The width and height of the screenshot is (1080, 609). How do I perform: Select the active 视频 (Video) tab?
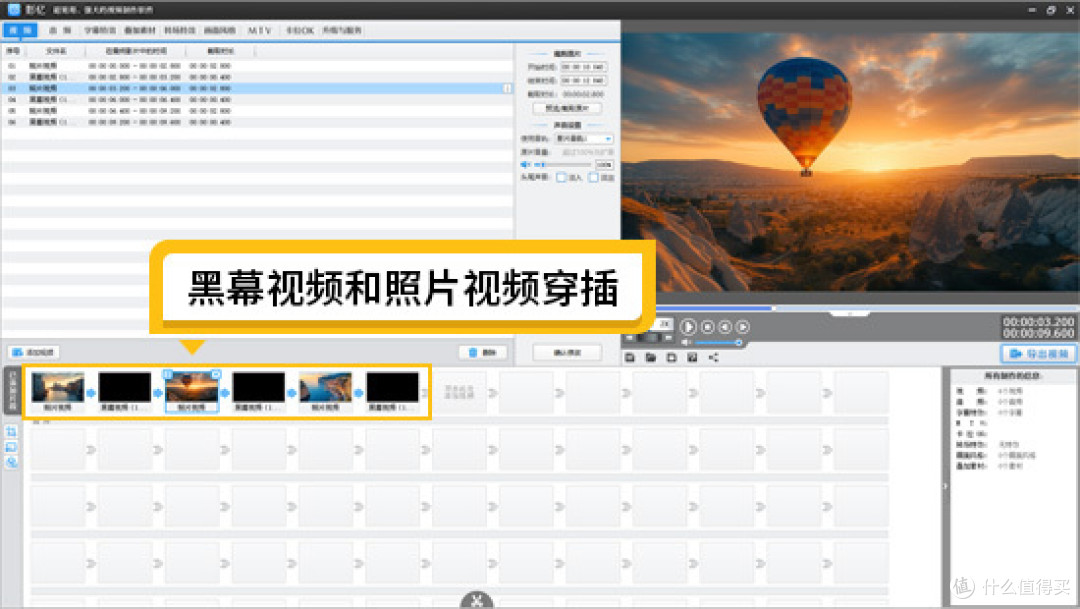click(20, 30)
